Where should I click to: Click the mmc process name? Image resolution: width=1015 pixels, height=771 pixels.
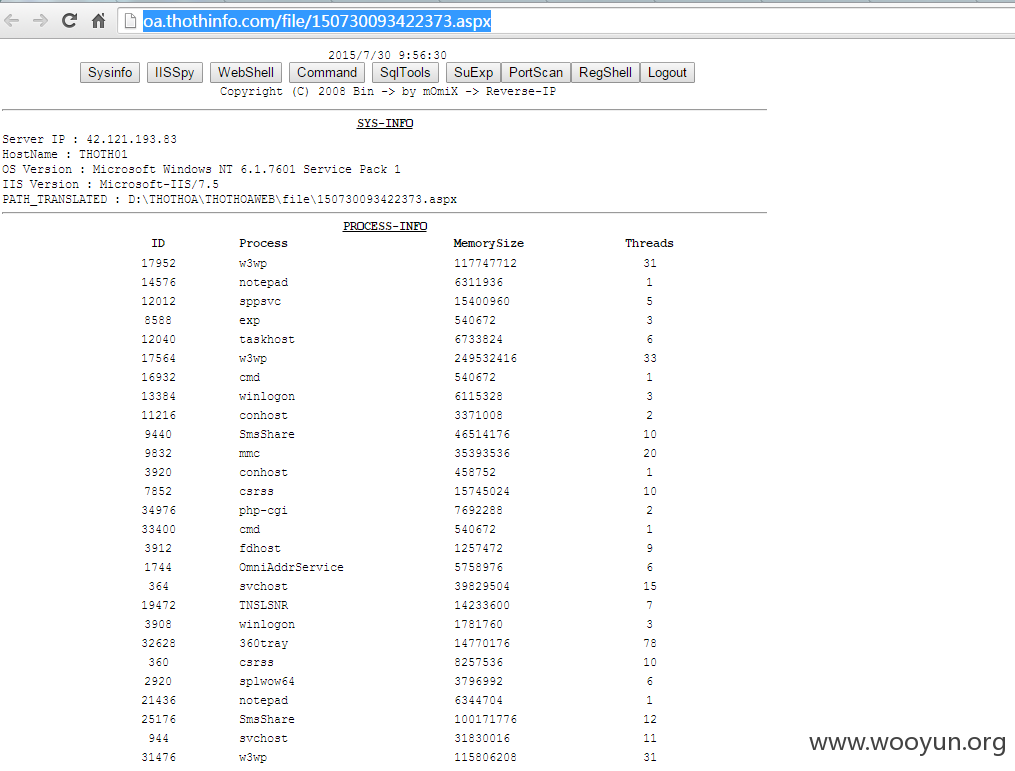click(249, 453)
